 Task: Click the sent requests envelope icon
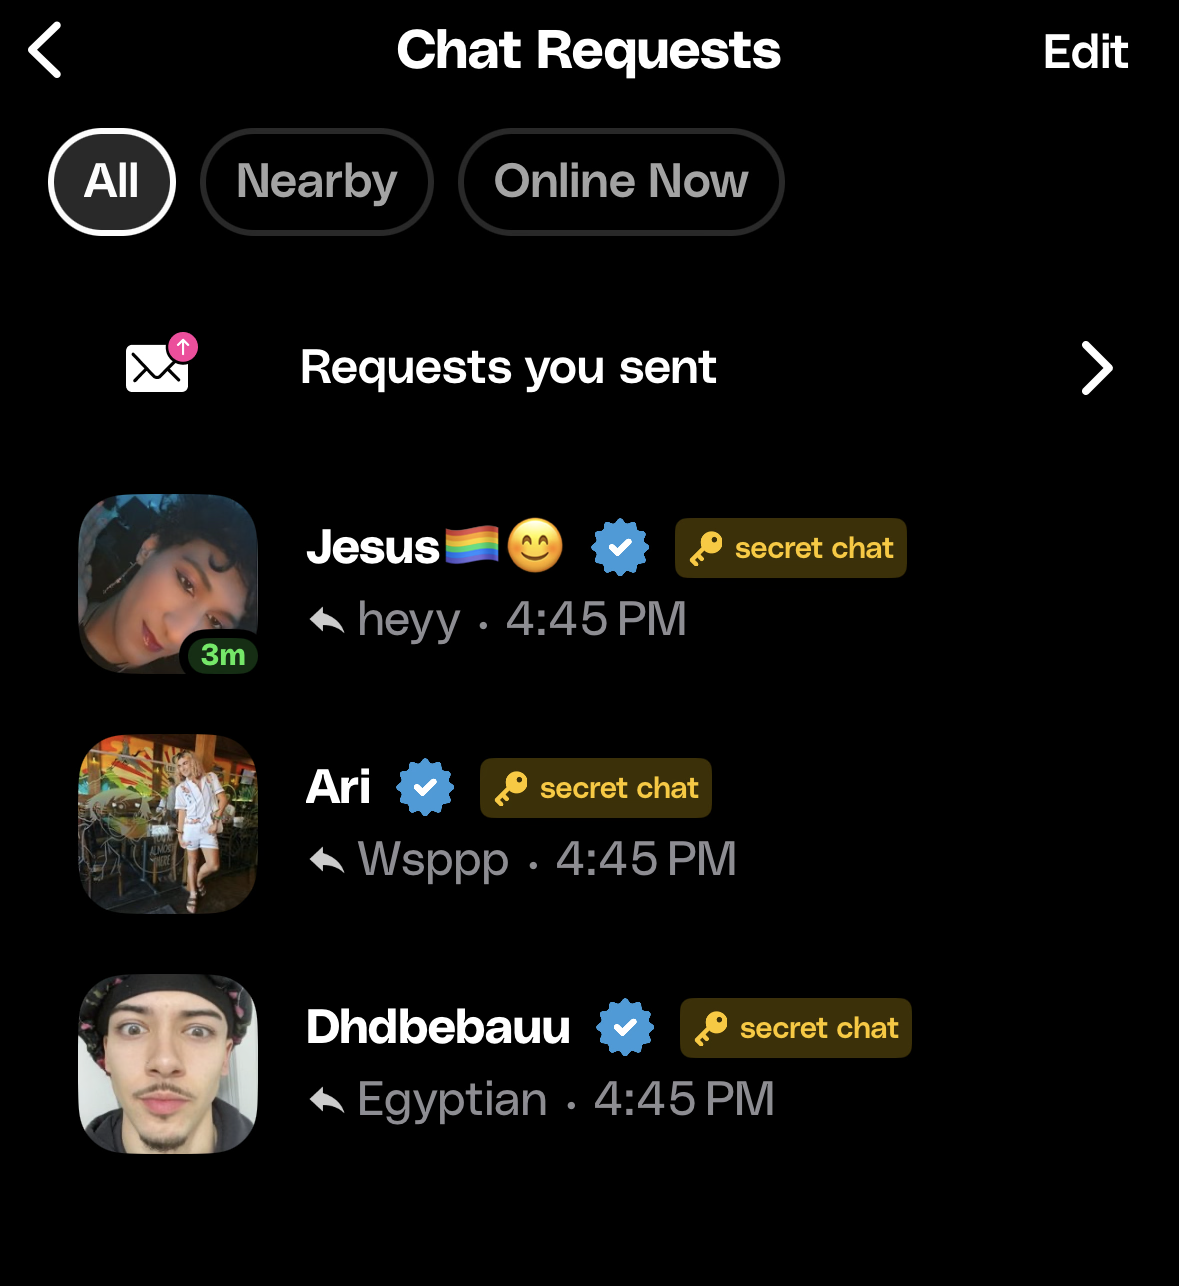point(158,365)
